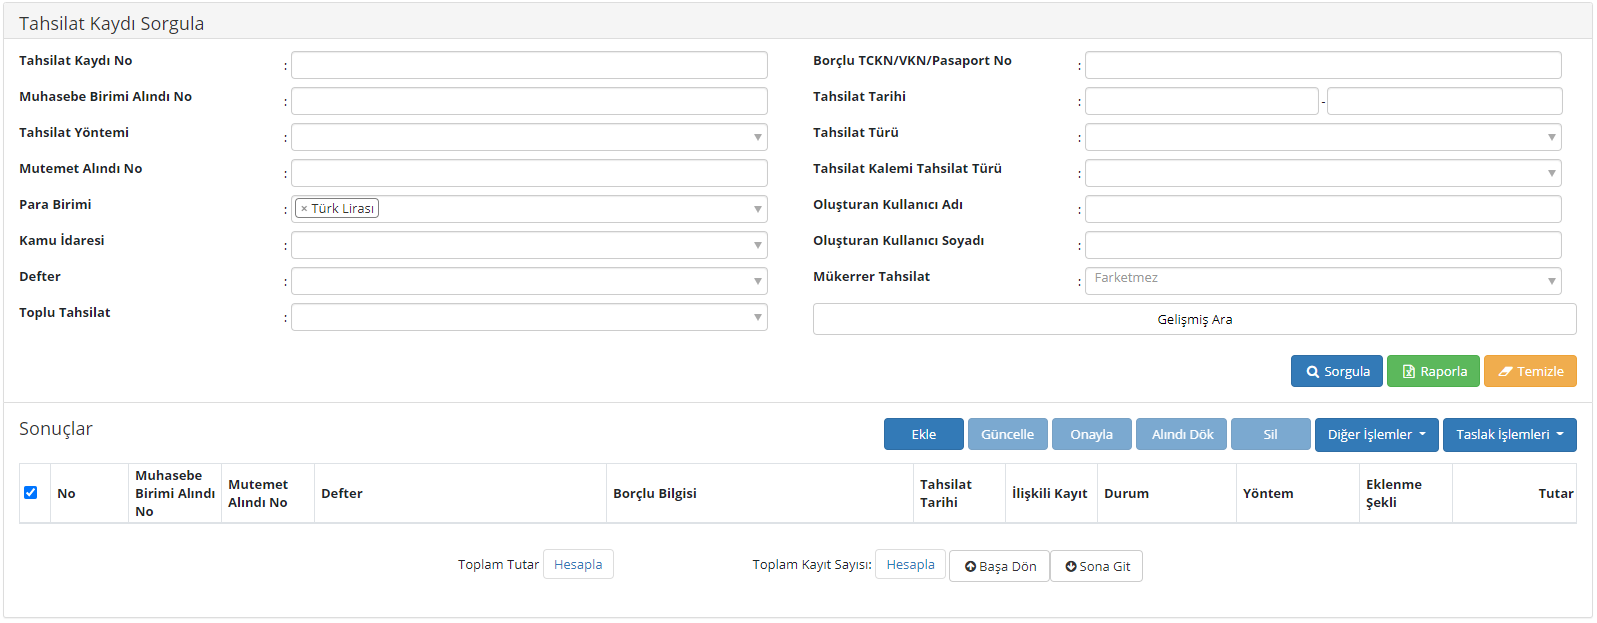Click the Başa Dön arrow button
This screenshot has width=1597, height=623.
pyautogui.click(x=999, y=566)
